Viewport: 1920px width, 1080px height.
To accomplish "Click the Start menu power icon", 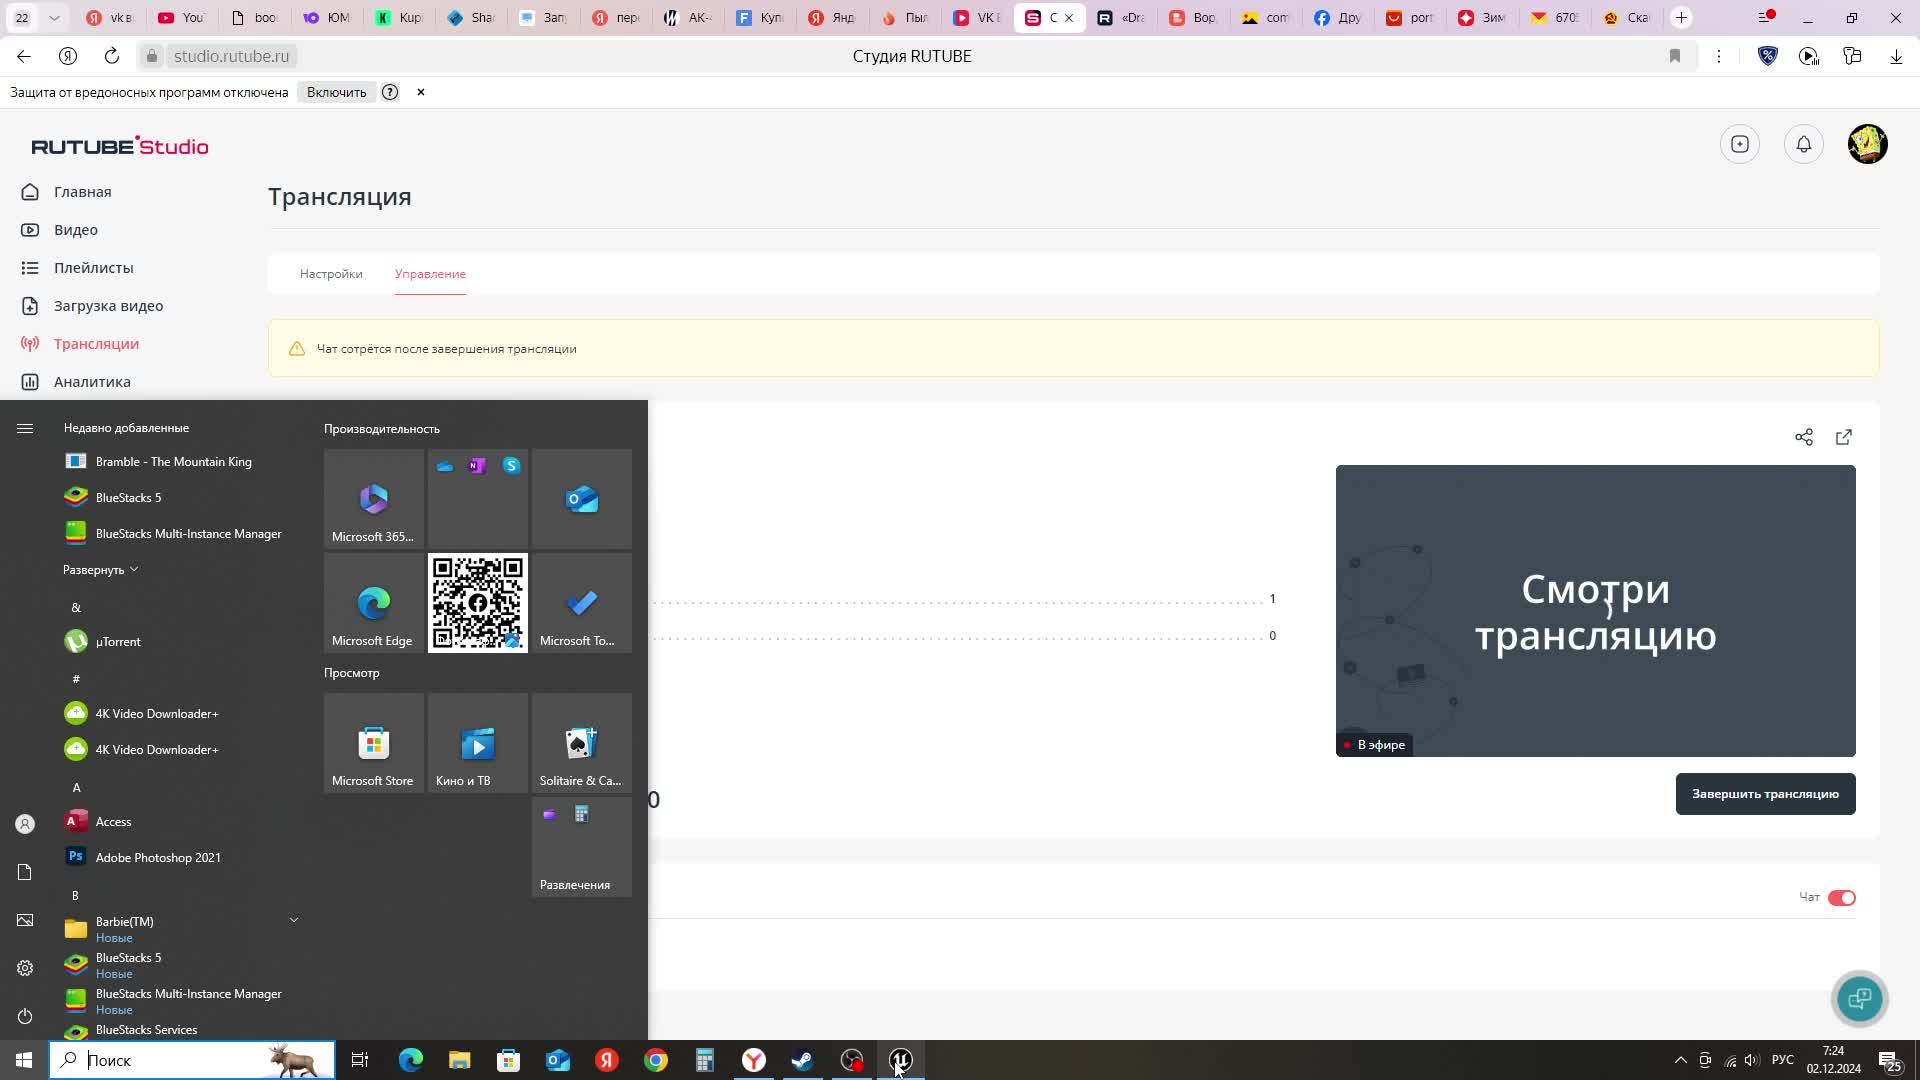I will 25,1016.
